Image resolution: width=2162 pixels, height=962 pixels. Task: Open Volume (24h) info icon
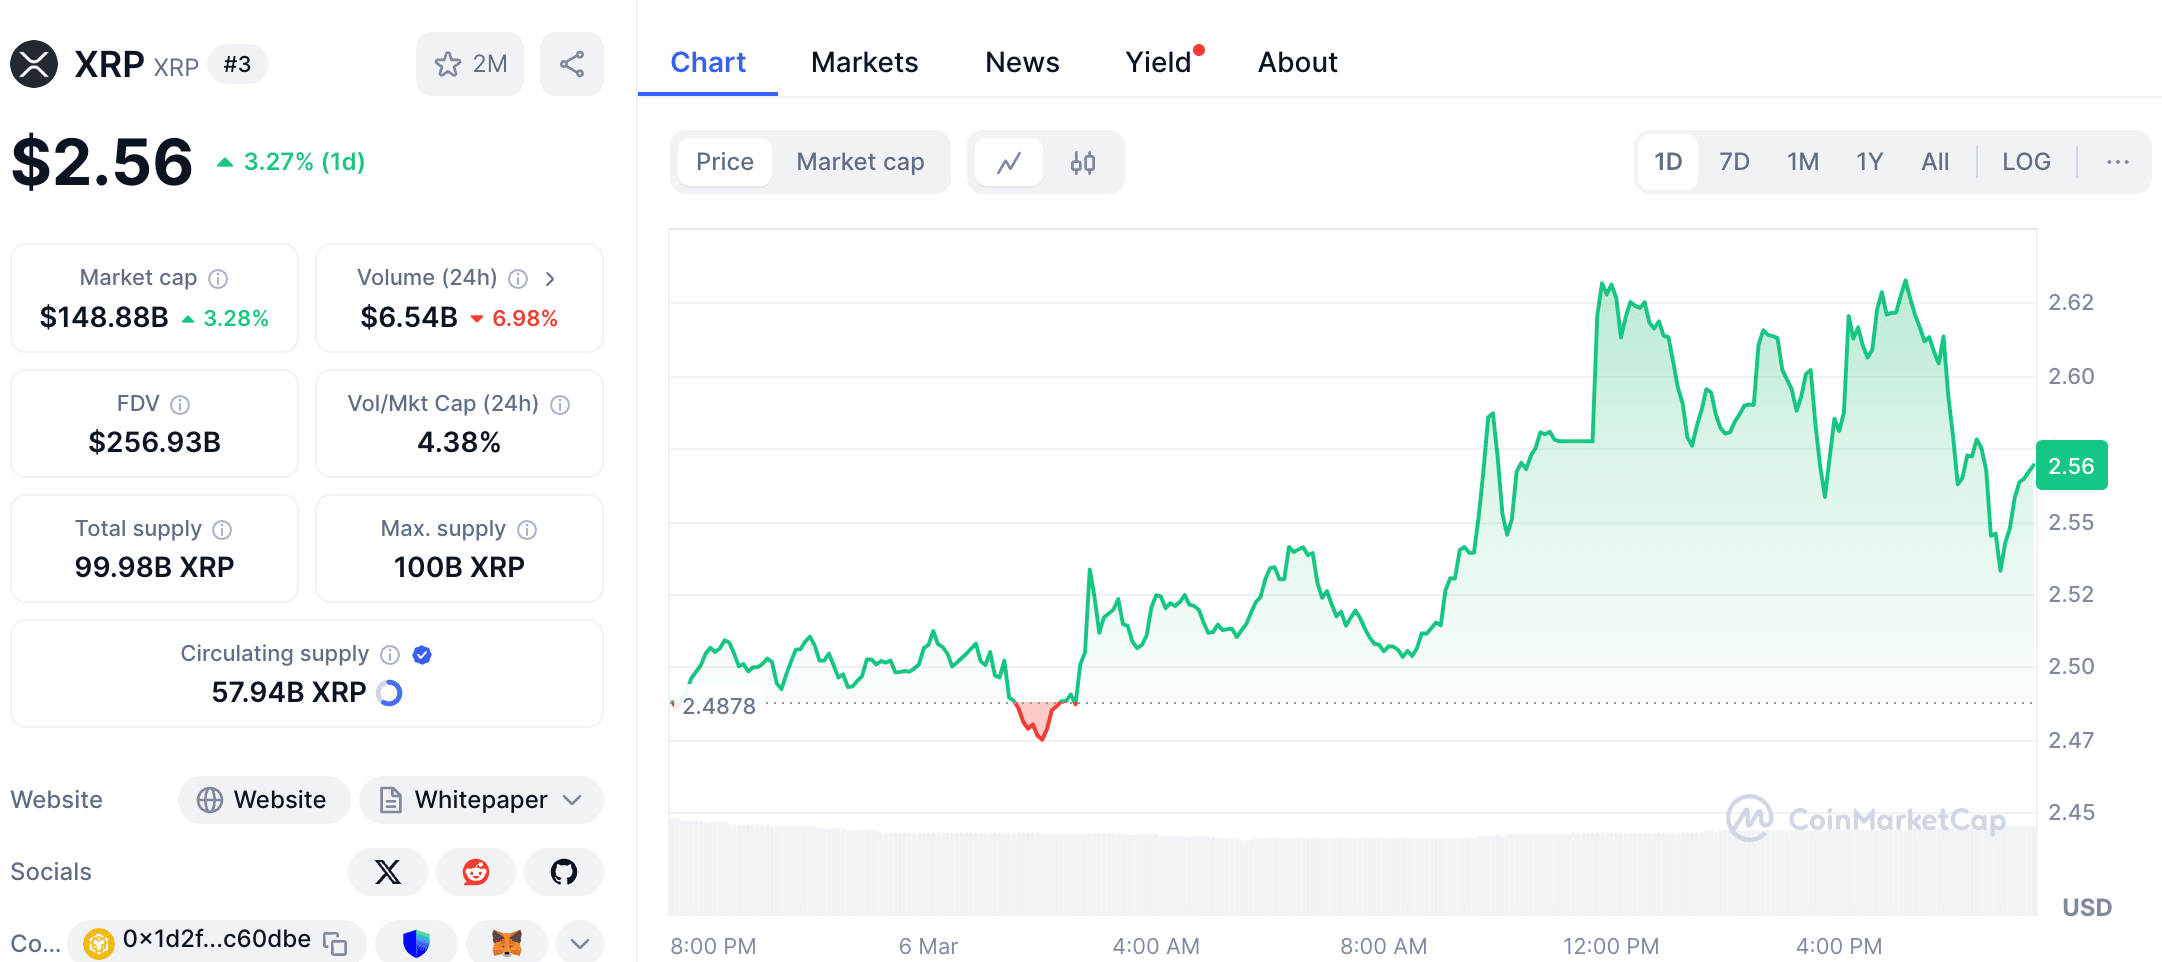pyautogui.click(x=518, y=279)
